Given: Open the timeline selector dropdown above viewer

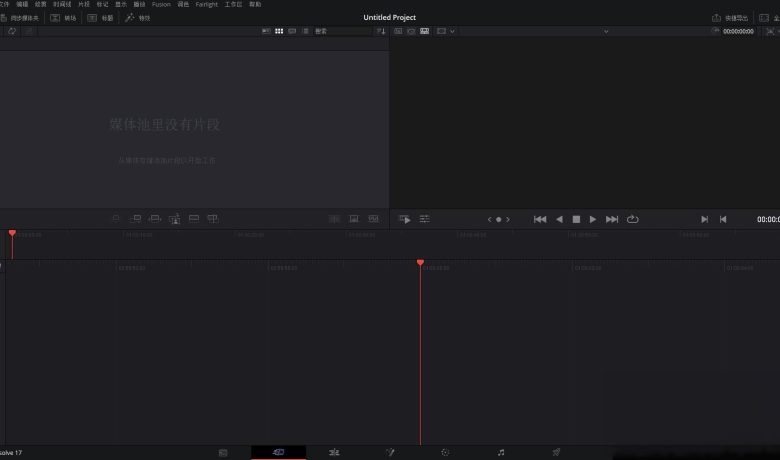Looking at the screenshot, I should [605, 31].
